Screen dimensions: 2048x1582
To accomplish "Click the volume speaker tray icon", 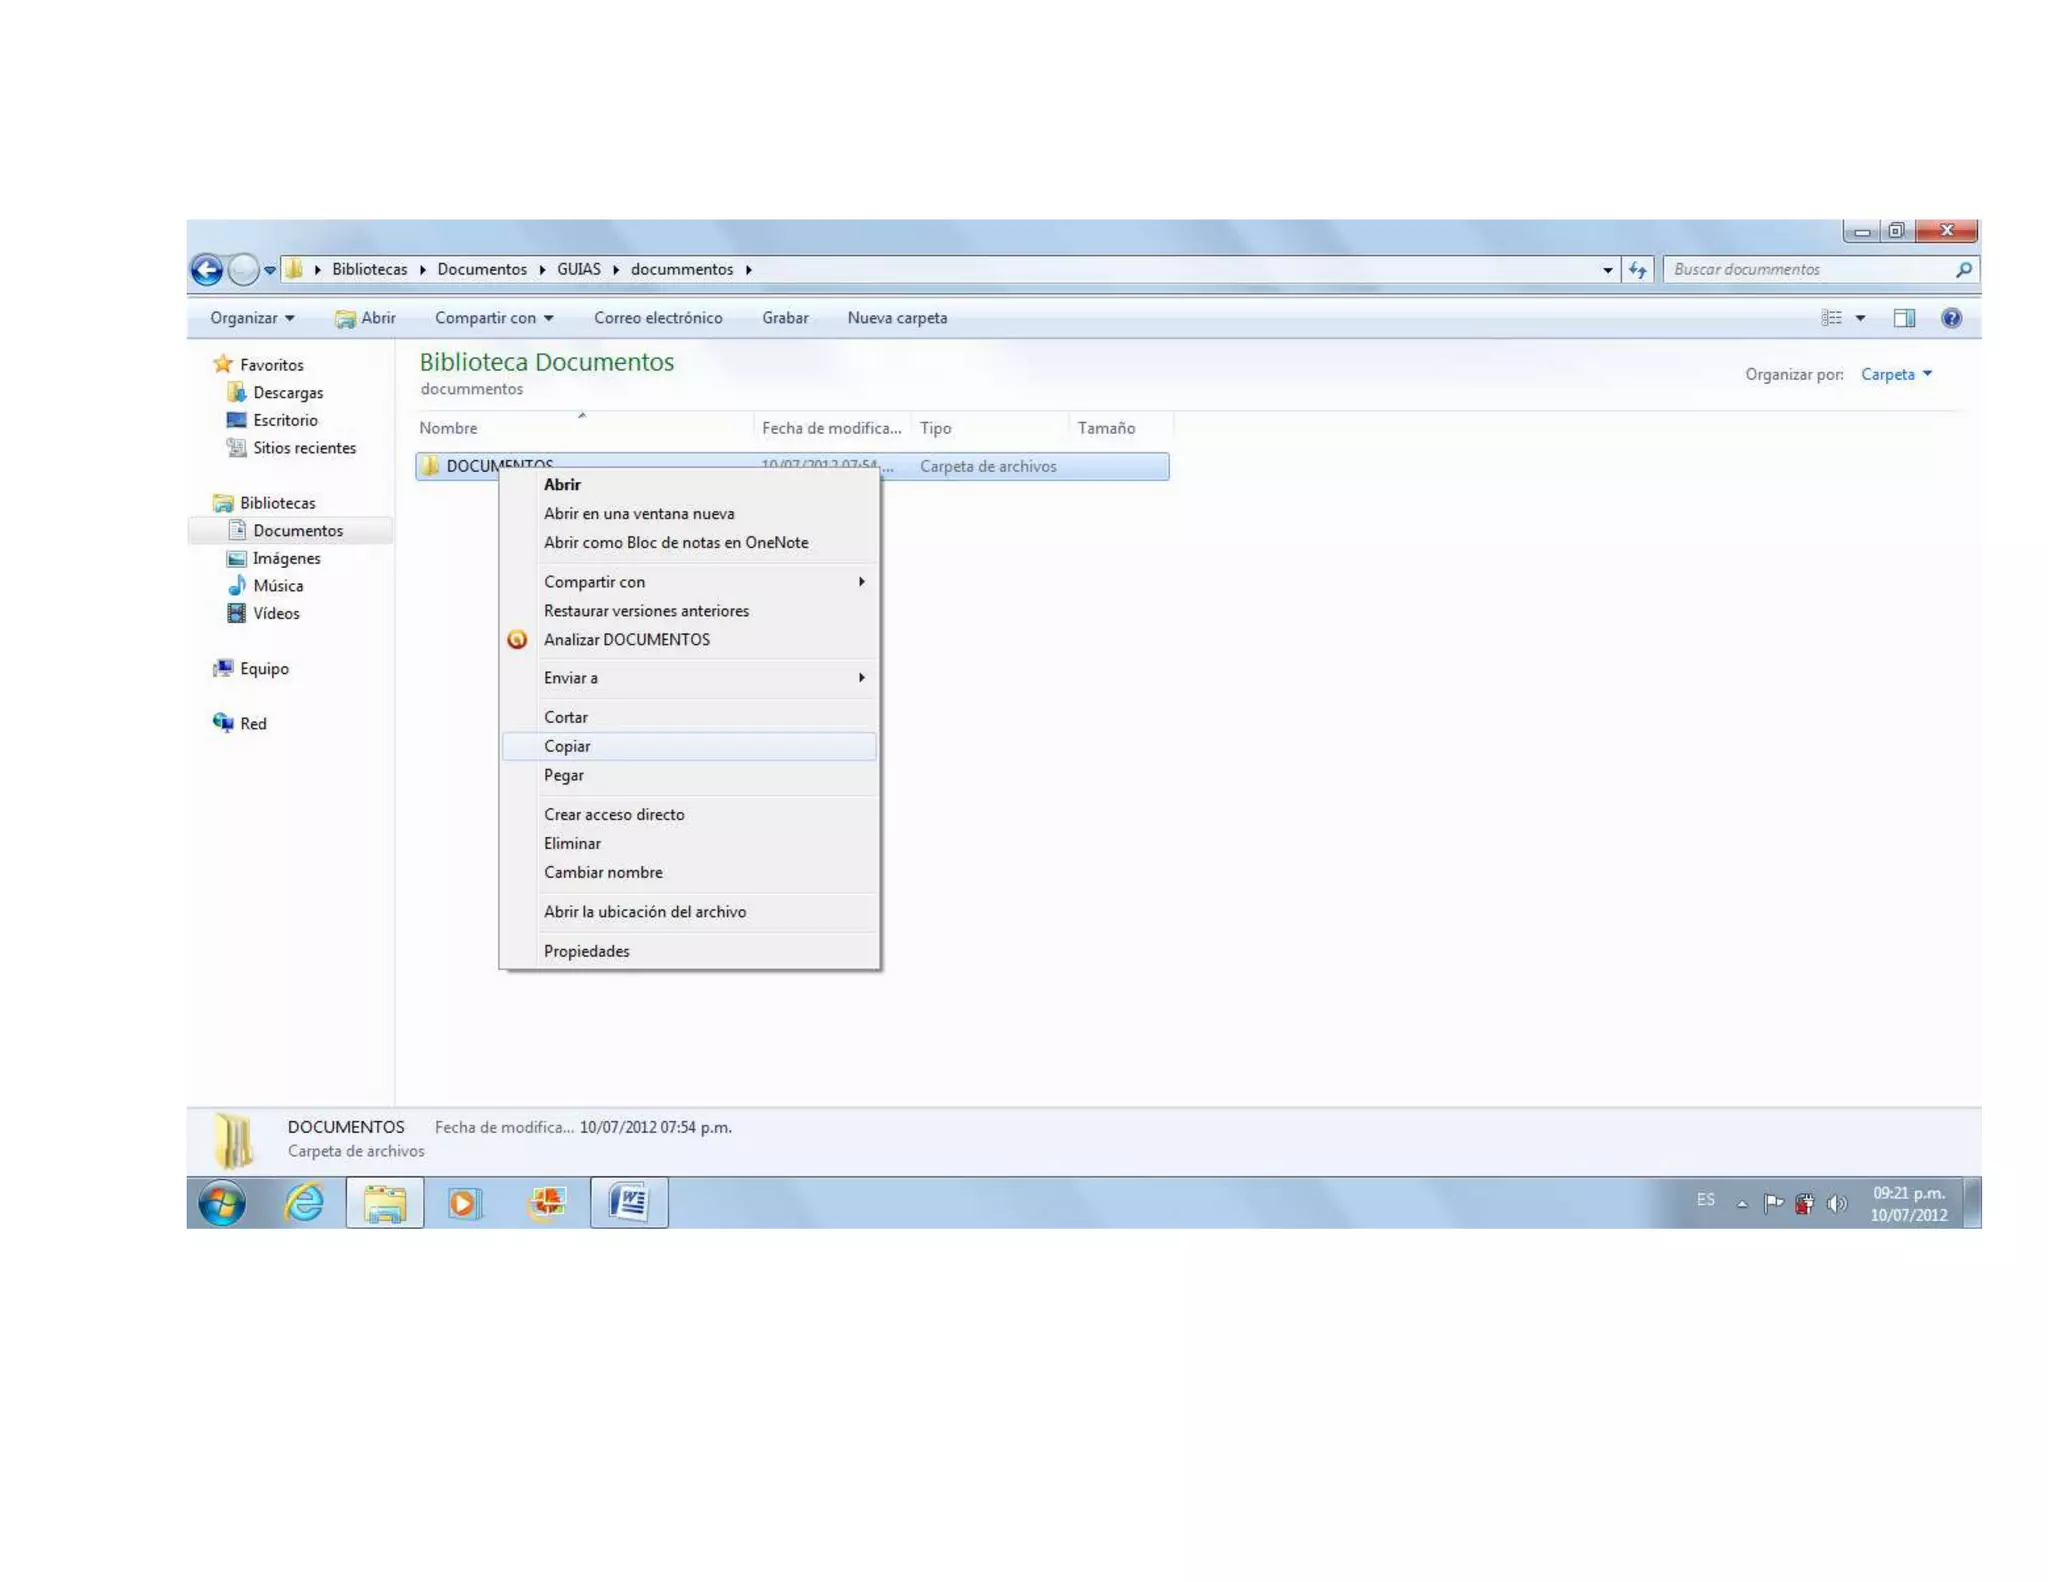I will (x=1836, y=1203).
